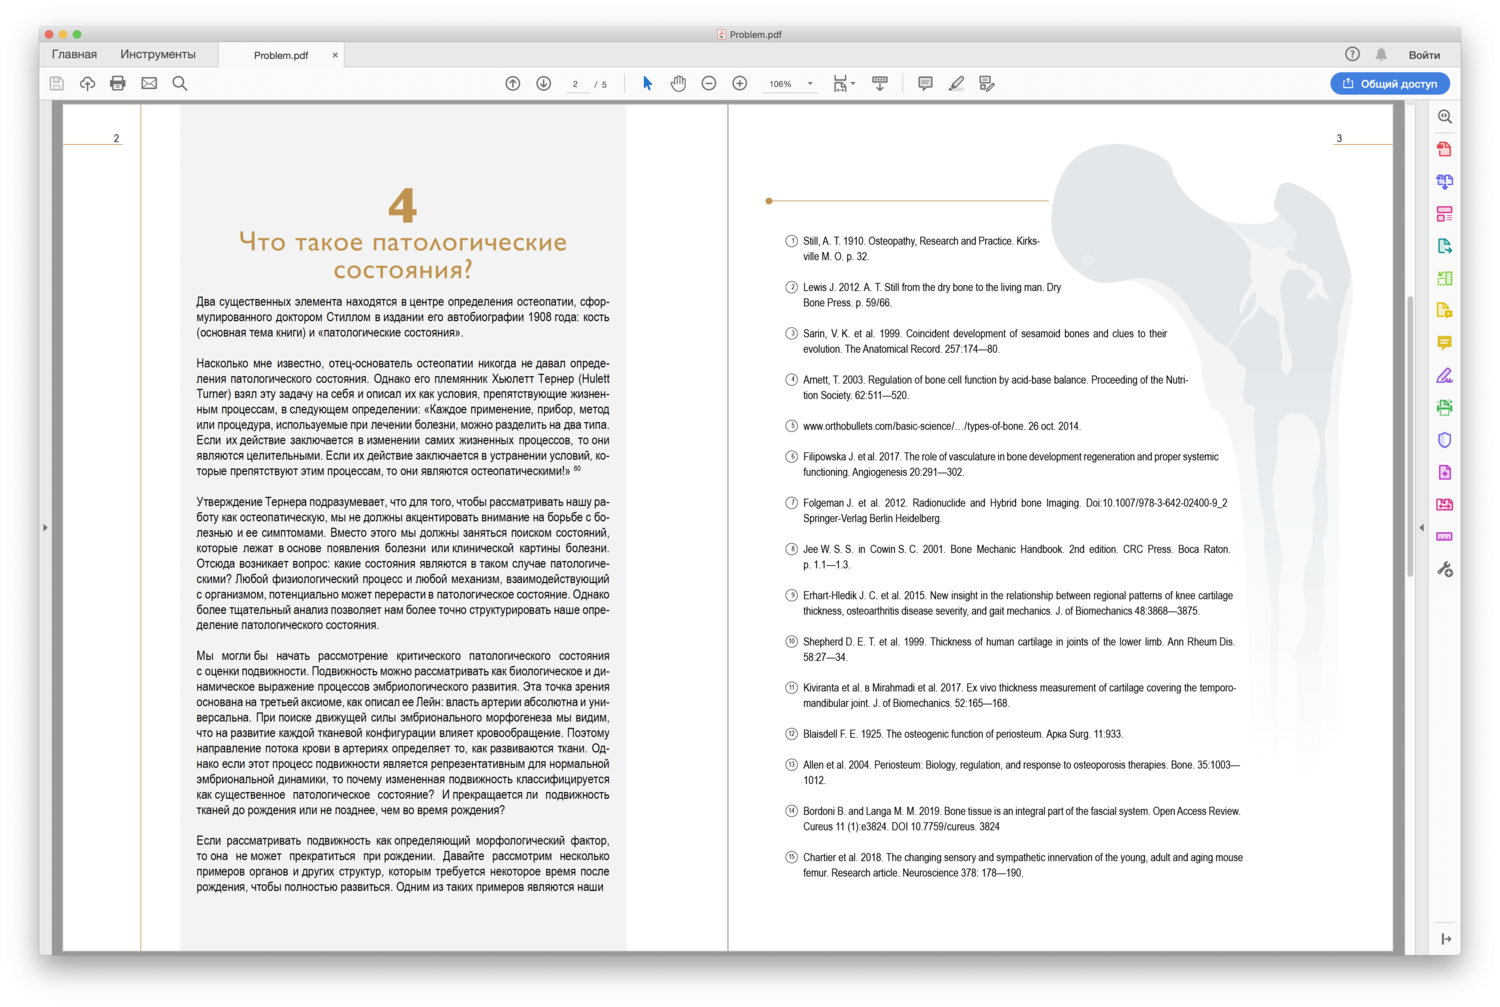Click the 'Problem.pdf' window title text
The width and height of the screenshot is (1500, 1007).
click(756, 34)
